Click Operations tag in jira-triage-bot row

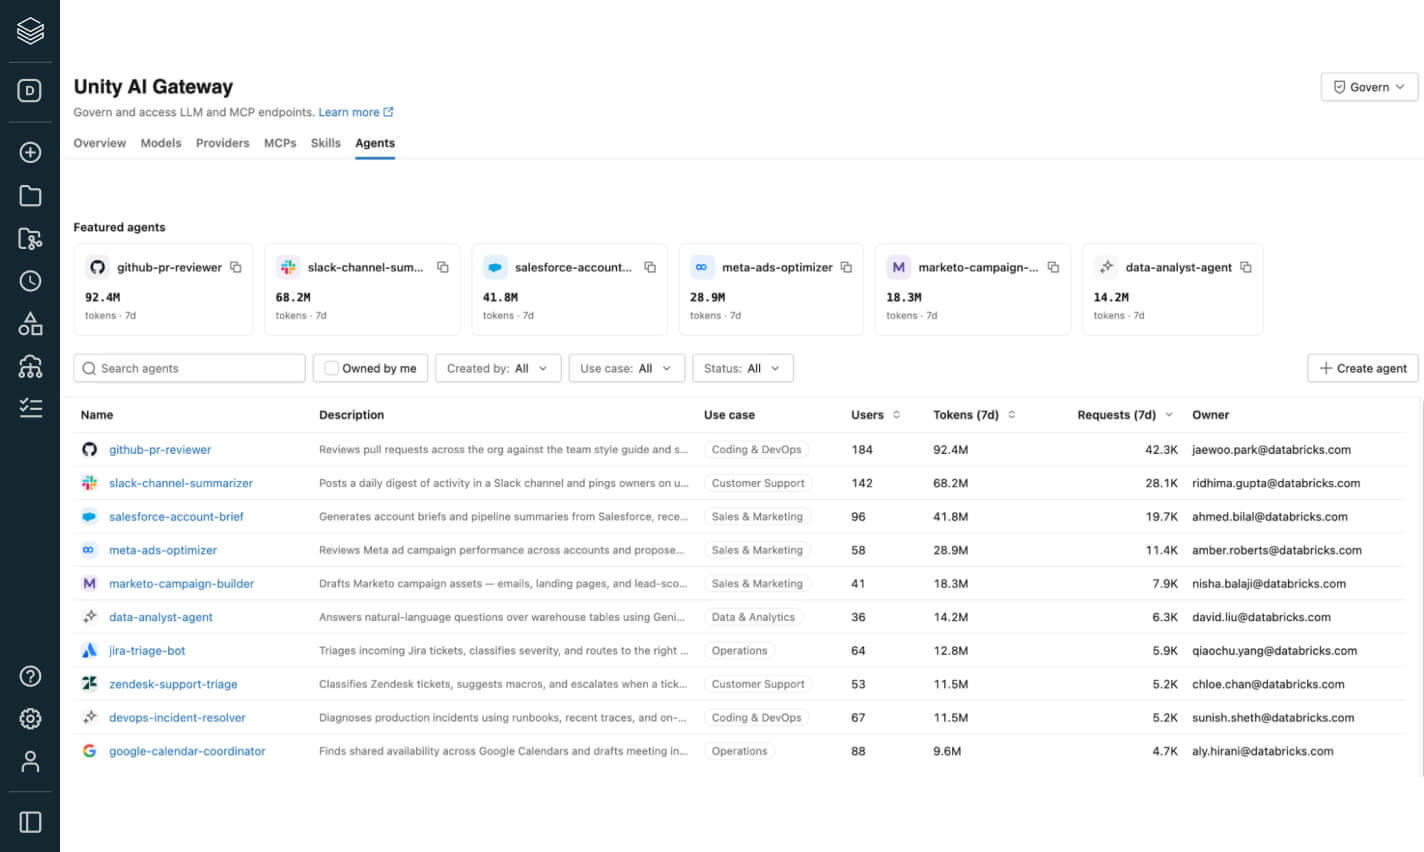[x=740, y=651]
